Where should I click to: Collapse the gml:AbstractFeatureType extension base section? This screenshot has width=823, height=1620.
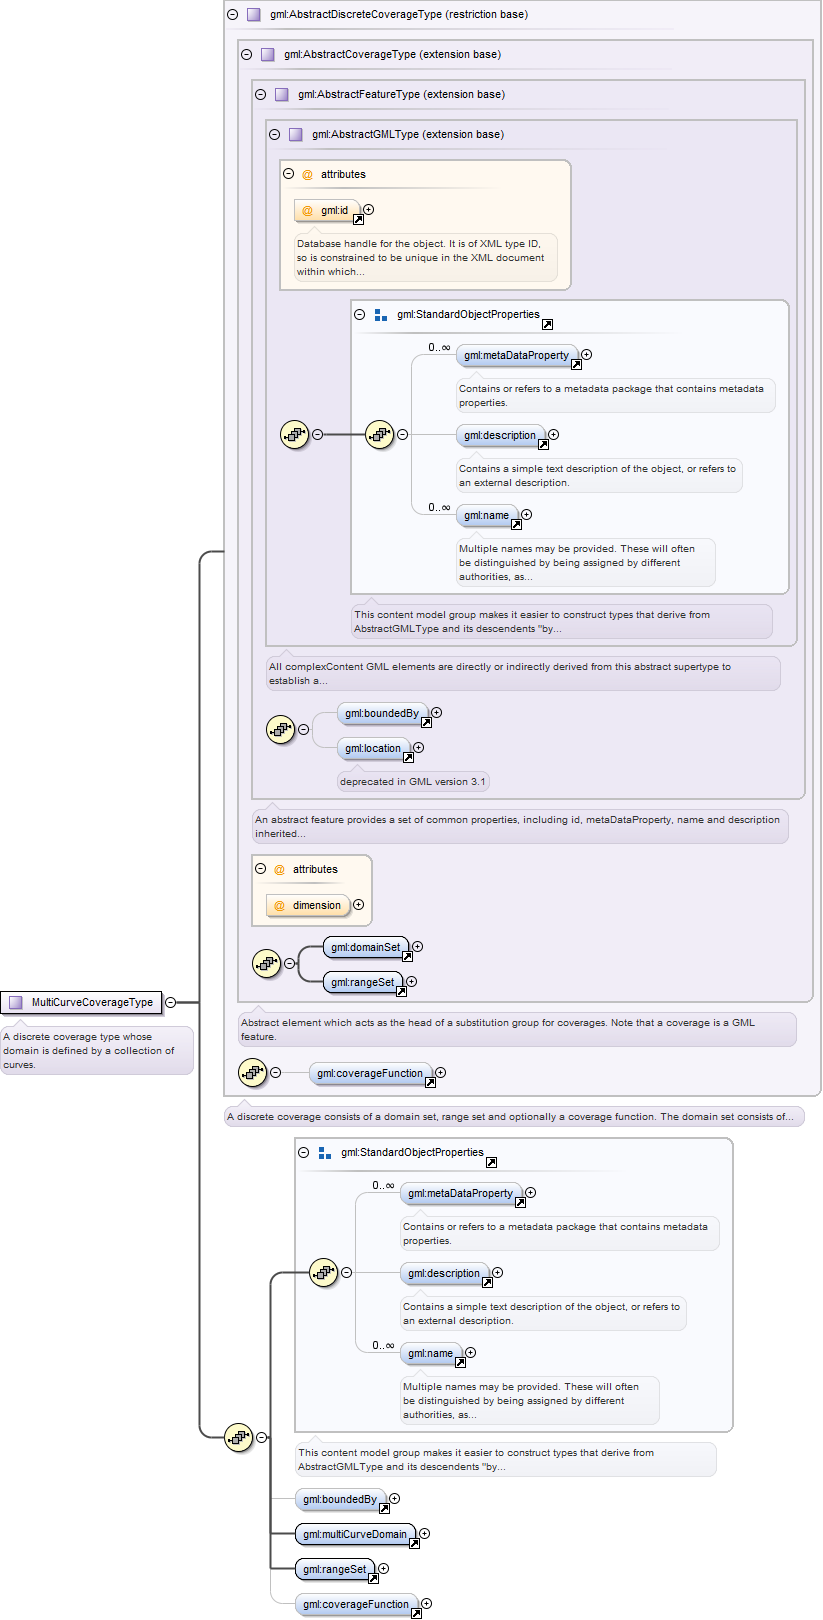pyautogui.click(x=260, y=95)
